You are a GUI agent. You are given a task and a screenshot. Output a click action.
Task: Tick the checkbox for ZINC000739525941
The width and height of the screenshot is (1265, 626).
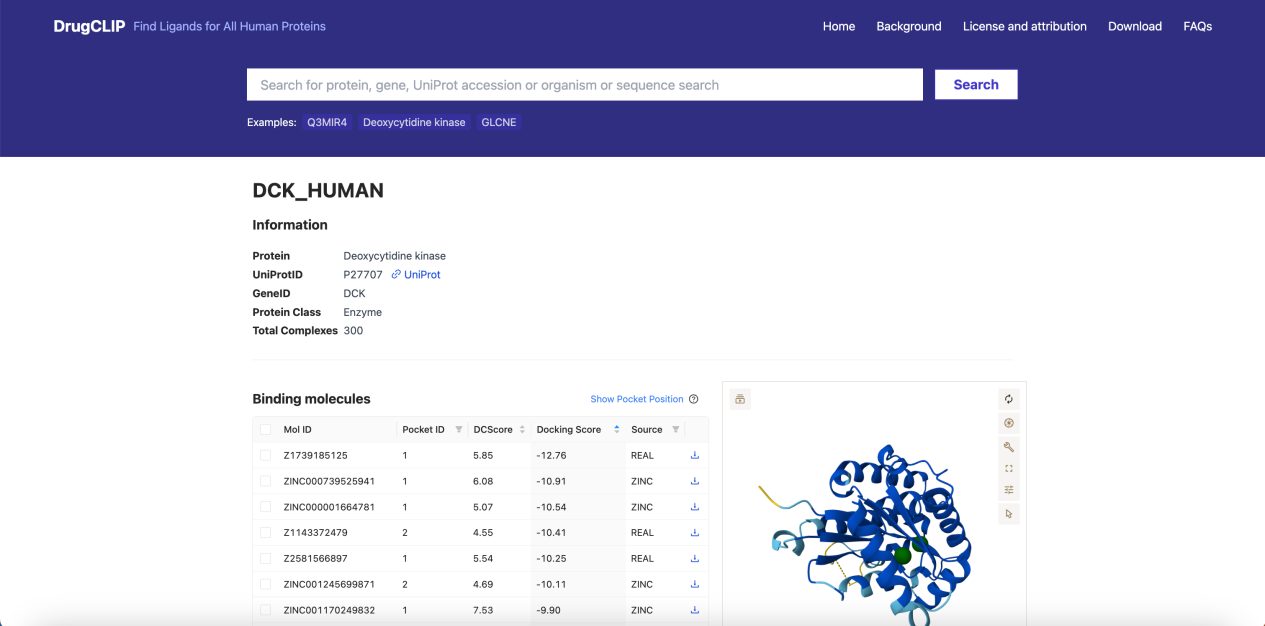pyautogui.click(x=265, y=481)
